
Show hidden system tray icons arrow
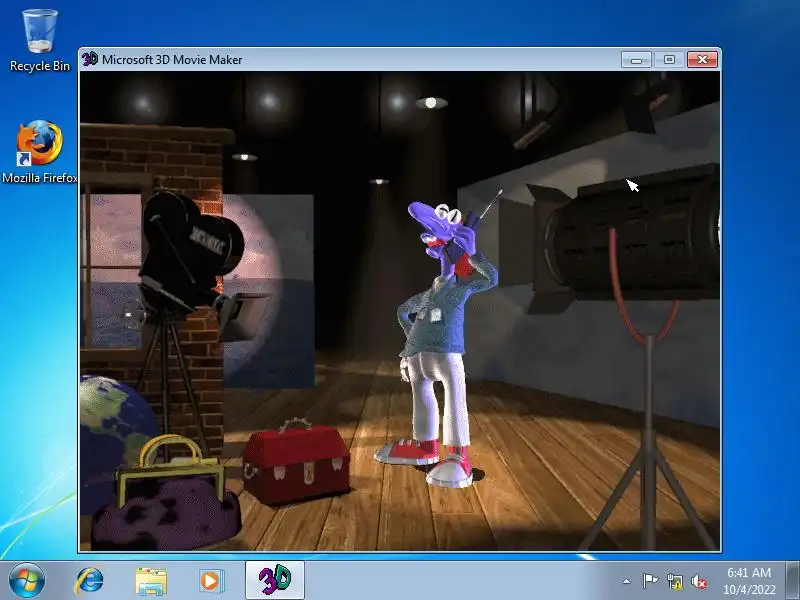(x=627, y=581)
